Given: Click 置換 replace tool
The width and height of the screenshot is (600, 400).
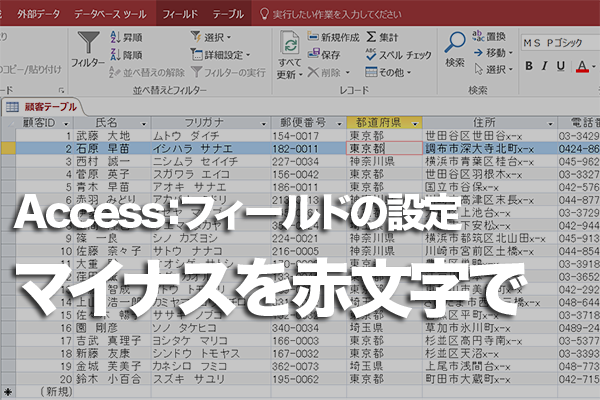Looking at the screenshot, I should pyautogui.click(x=489, y=36).
